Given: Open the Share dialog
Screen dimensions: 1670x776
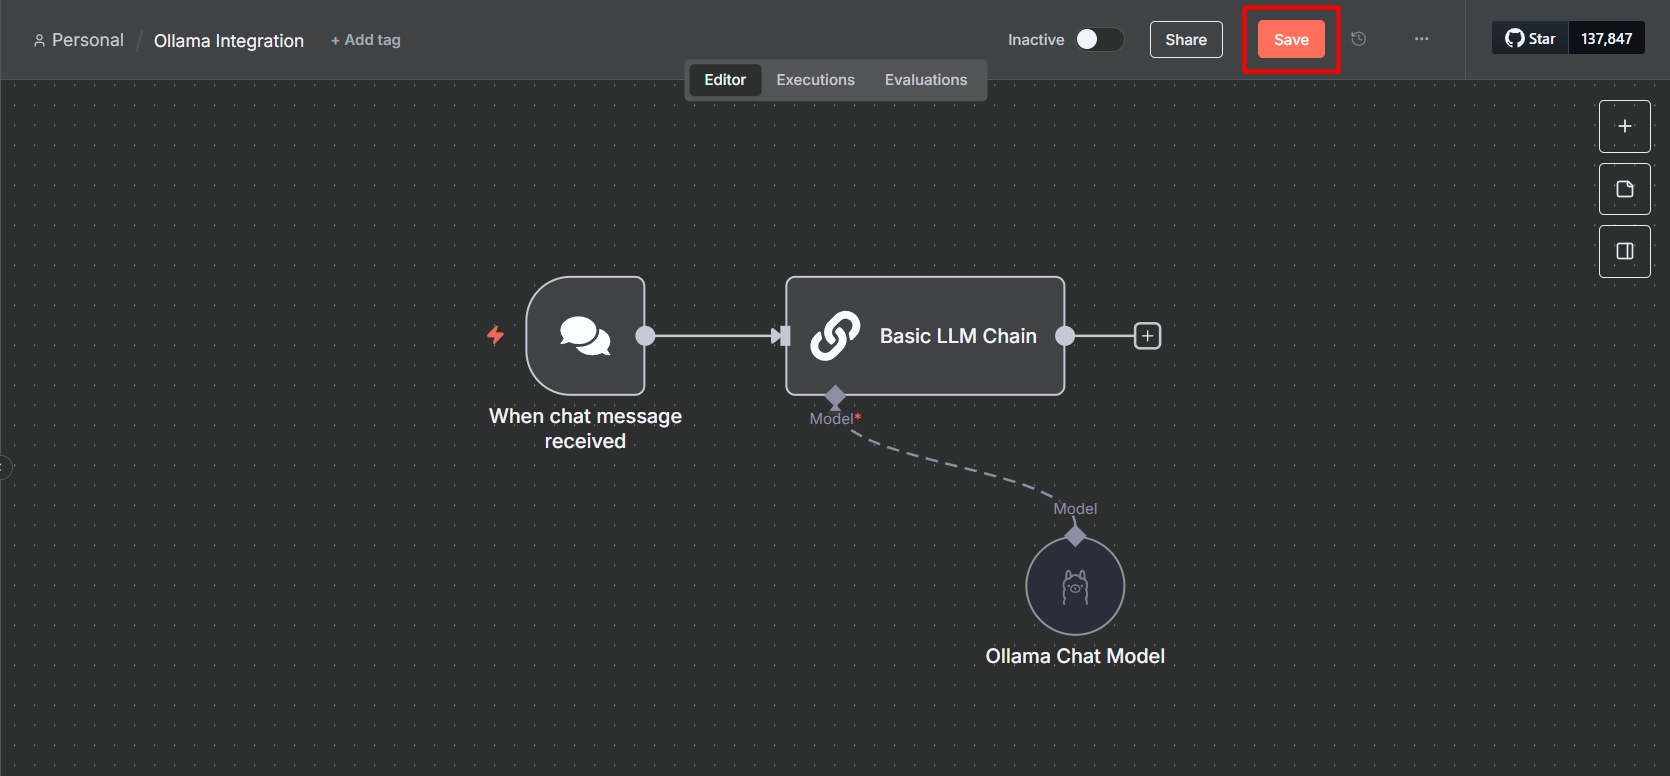Looking at the screenshot, I should 1186,40.
